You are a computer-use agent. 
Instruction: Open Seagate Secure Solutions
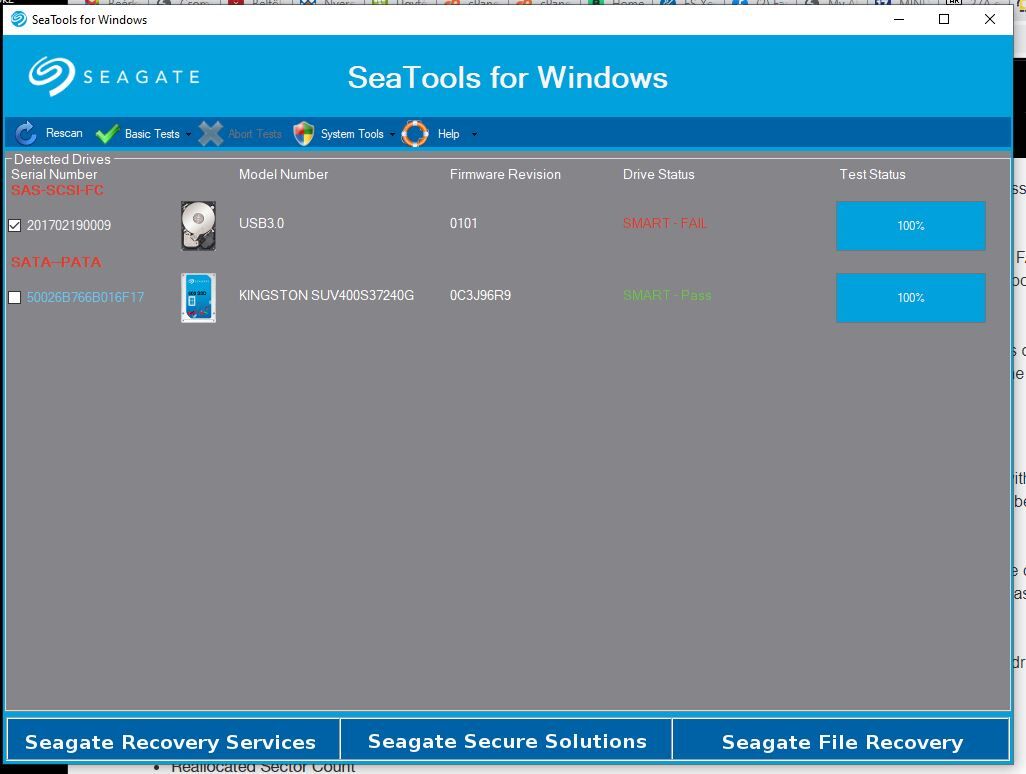[506, 740]
